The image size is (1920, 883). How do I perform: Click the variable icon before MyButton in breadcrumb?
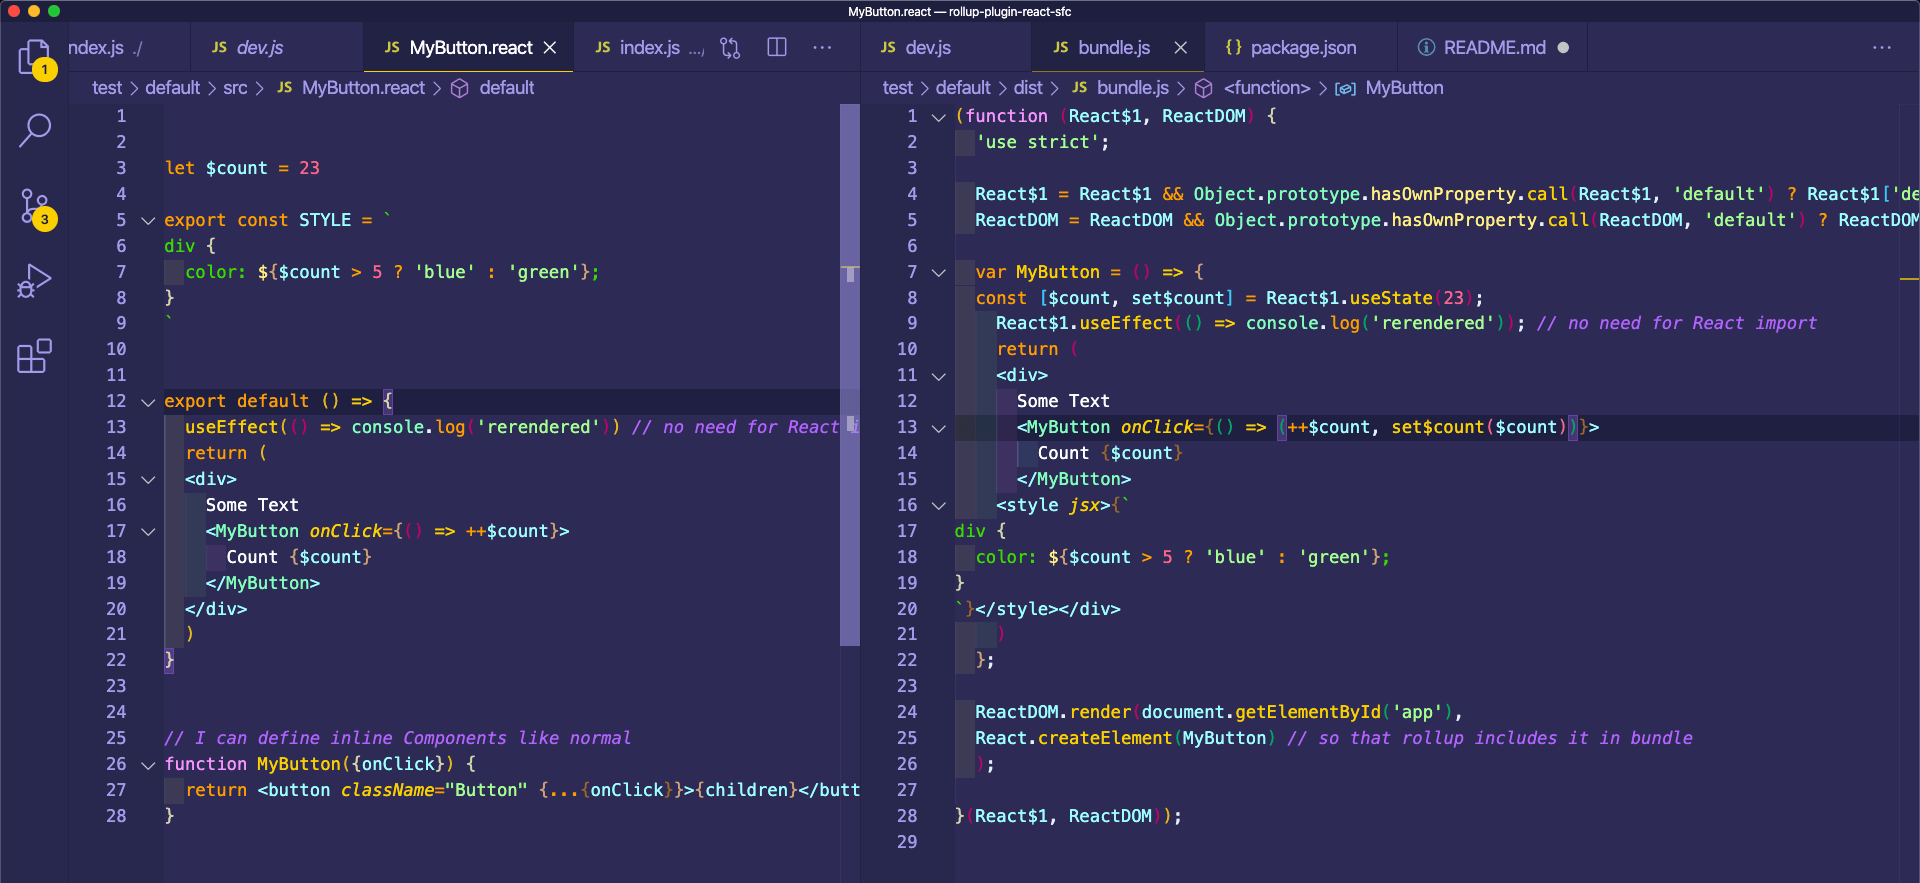(1346, 88)
